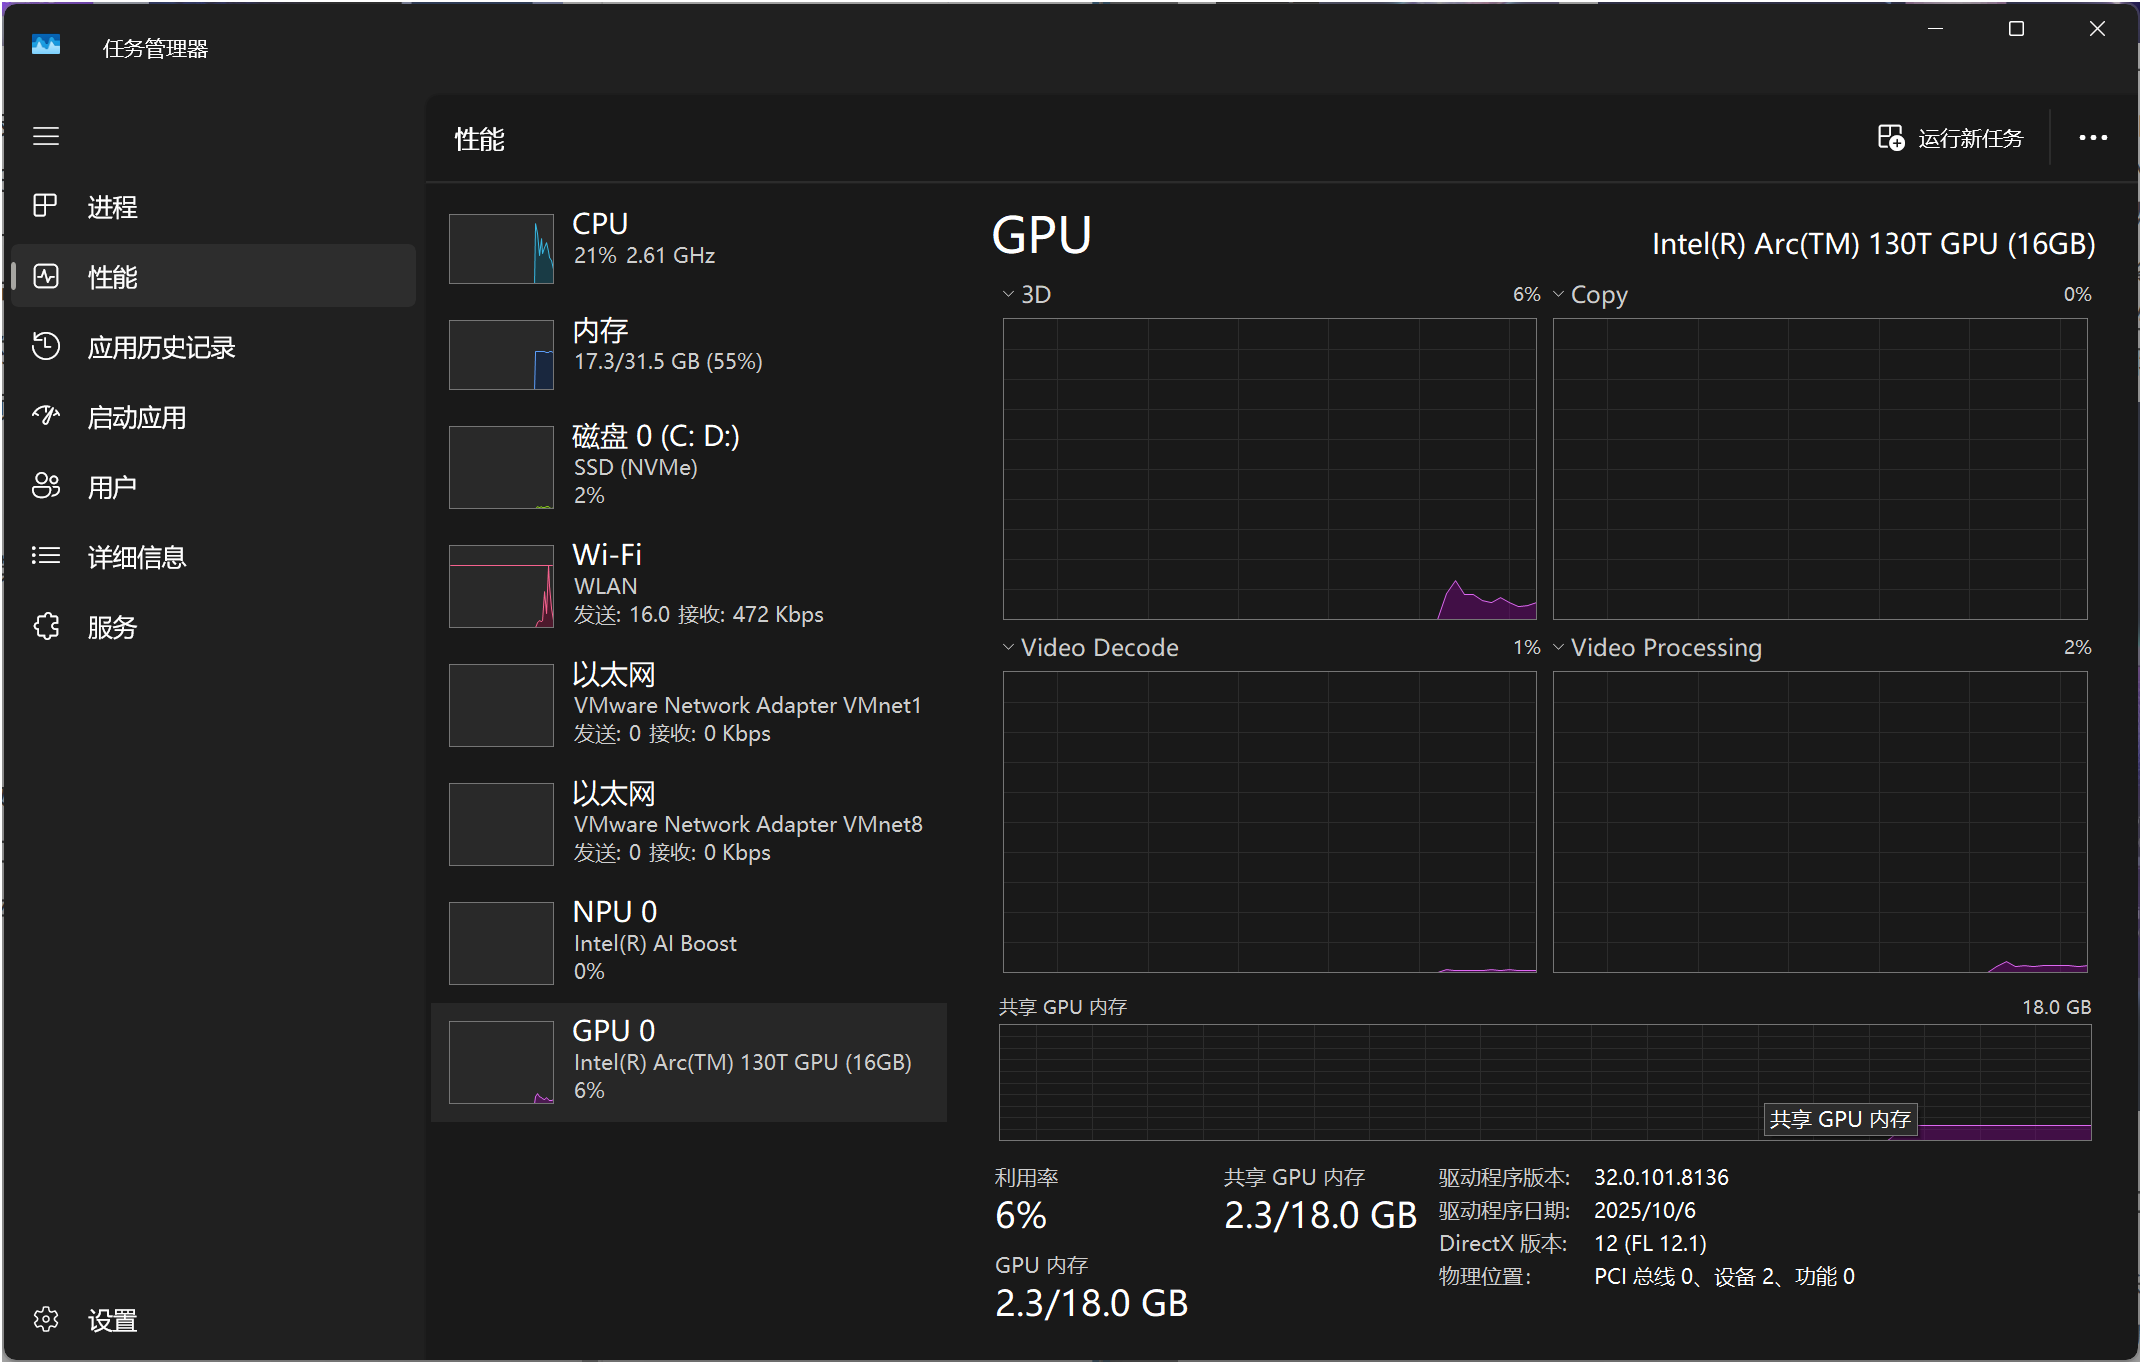Select the 内存 memory graph thumbnail

(501, 355)
